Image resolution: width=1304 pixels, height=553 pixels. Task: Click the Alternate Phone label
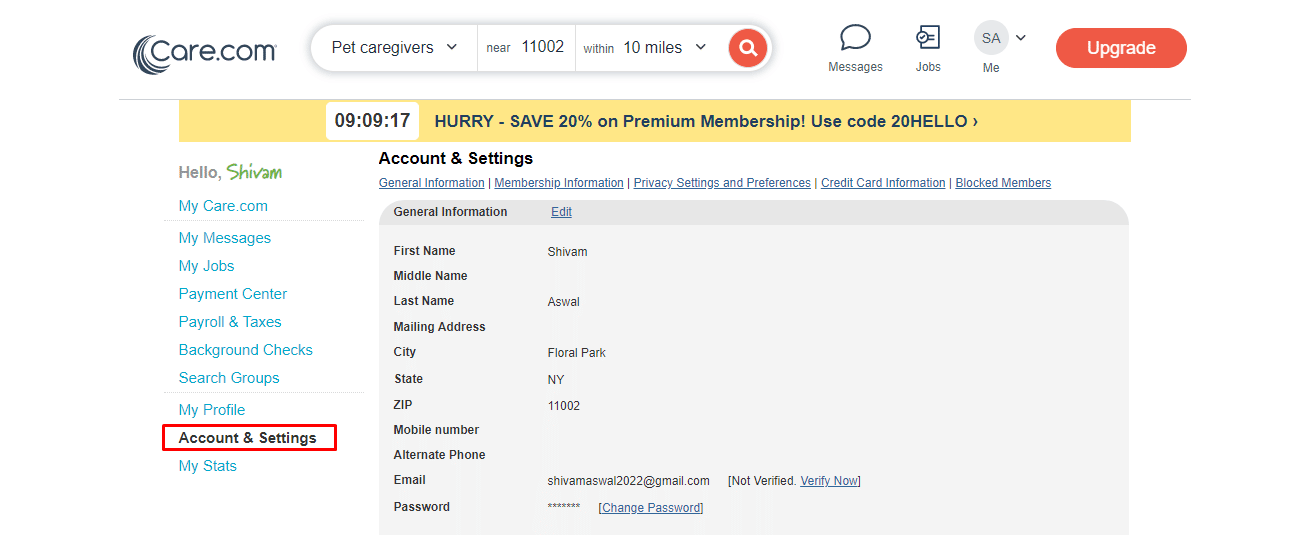pyautogui.click(x=439, y=455)
